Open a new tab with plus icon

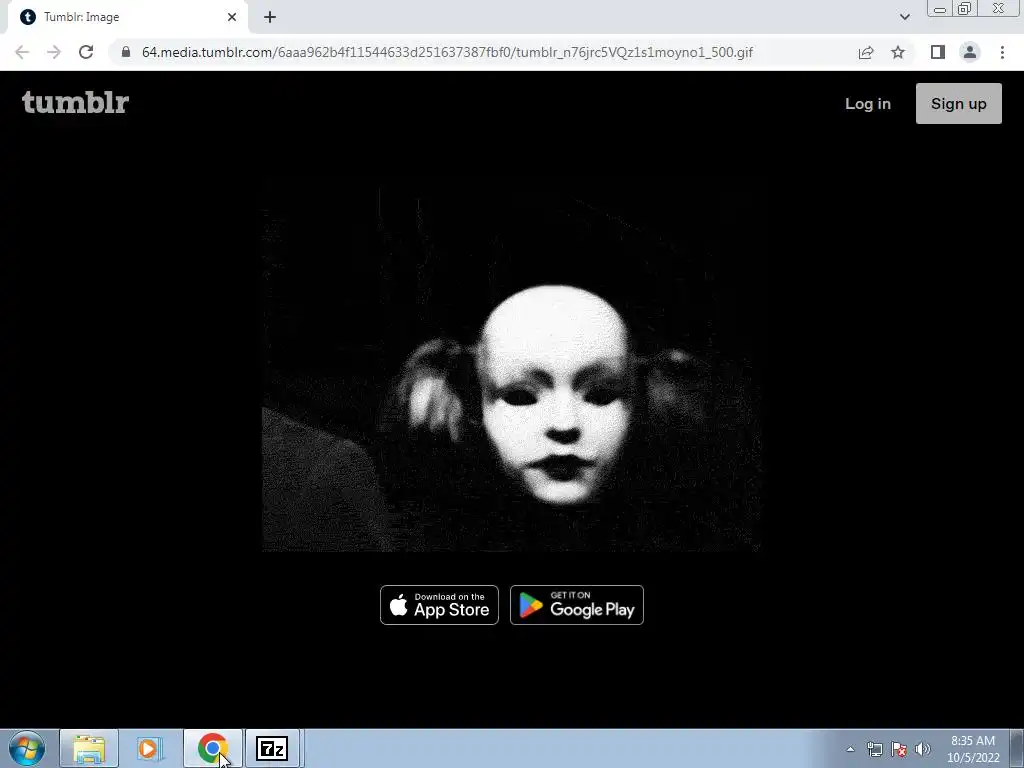[270, 17]
